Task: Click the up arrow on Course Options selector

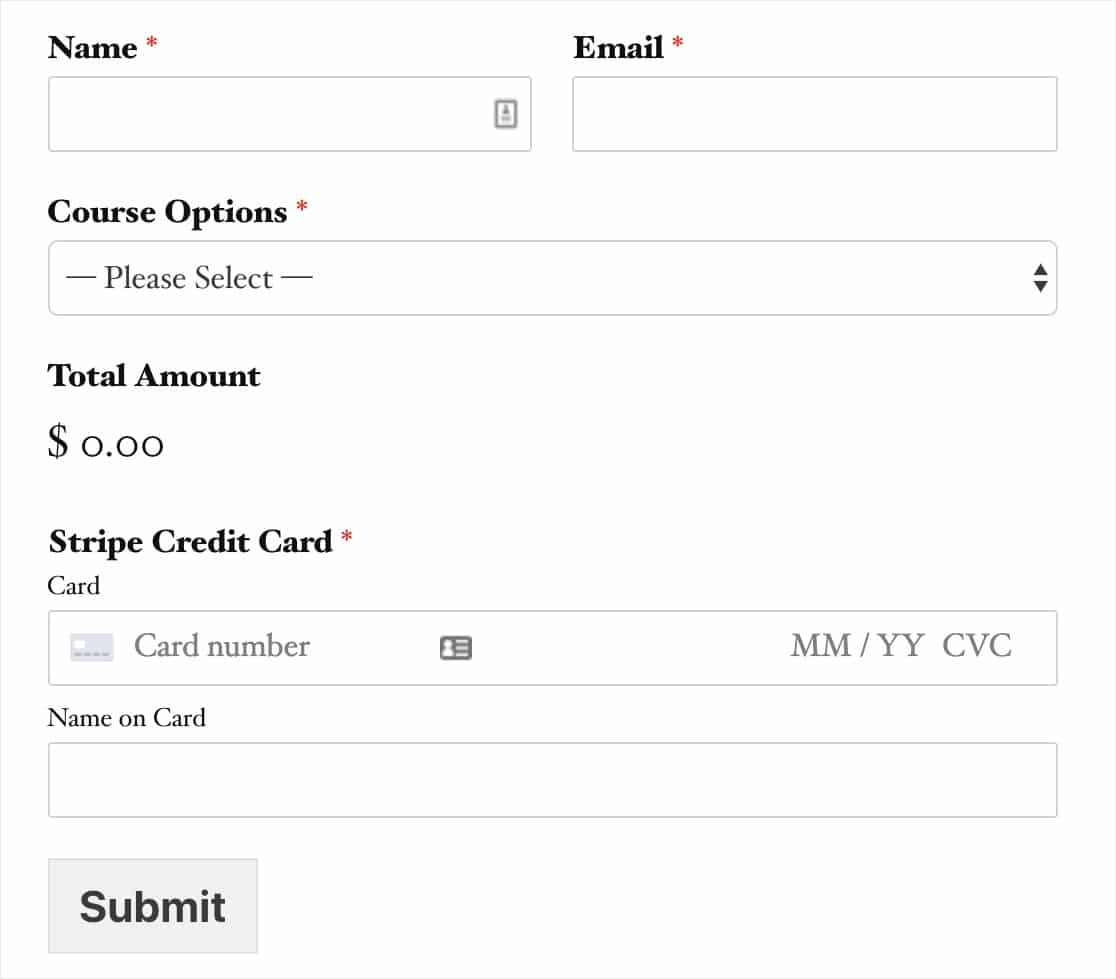Action: pos(1039,271)
